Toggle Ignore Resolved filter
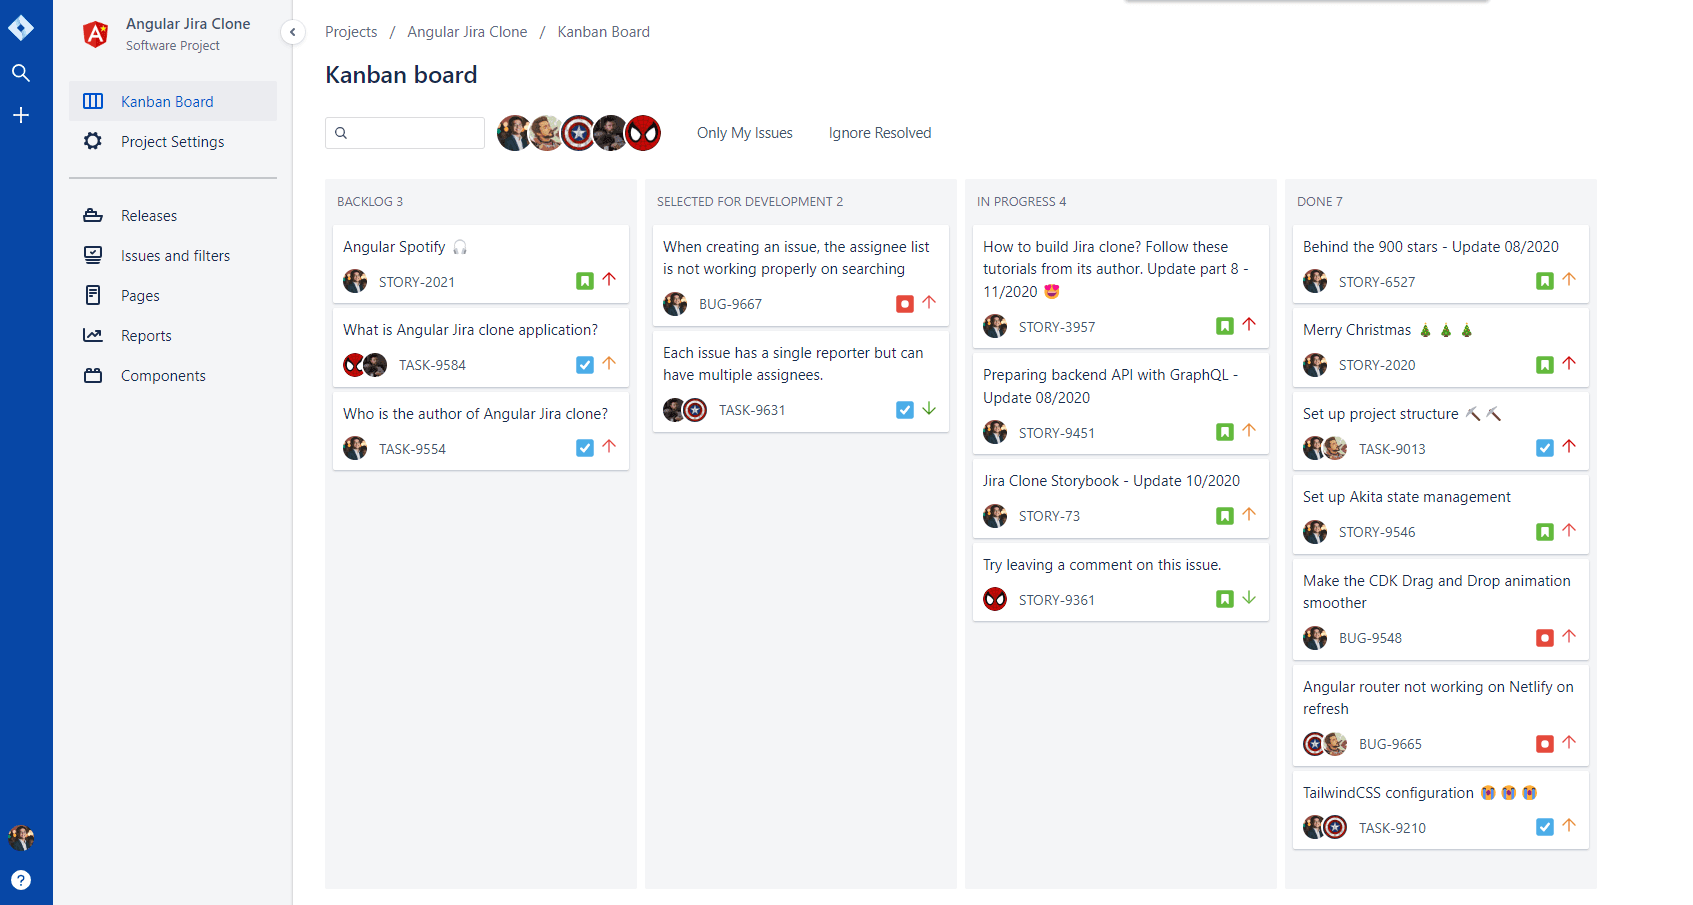1693x905 pixels. (879, 133)
